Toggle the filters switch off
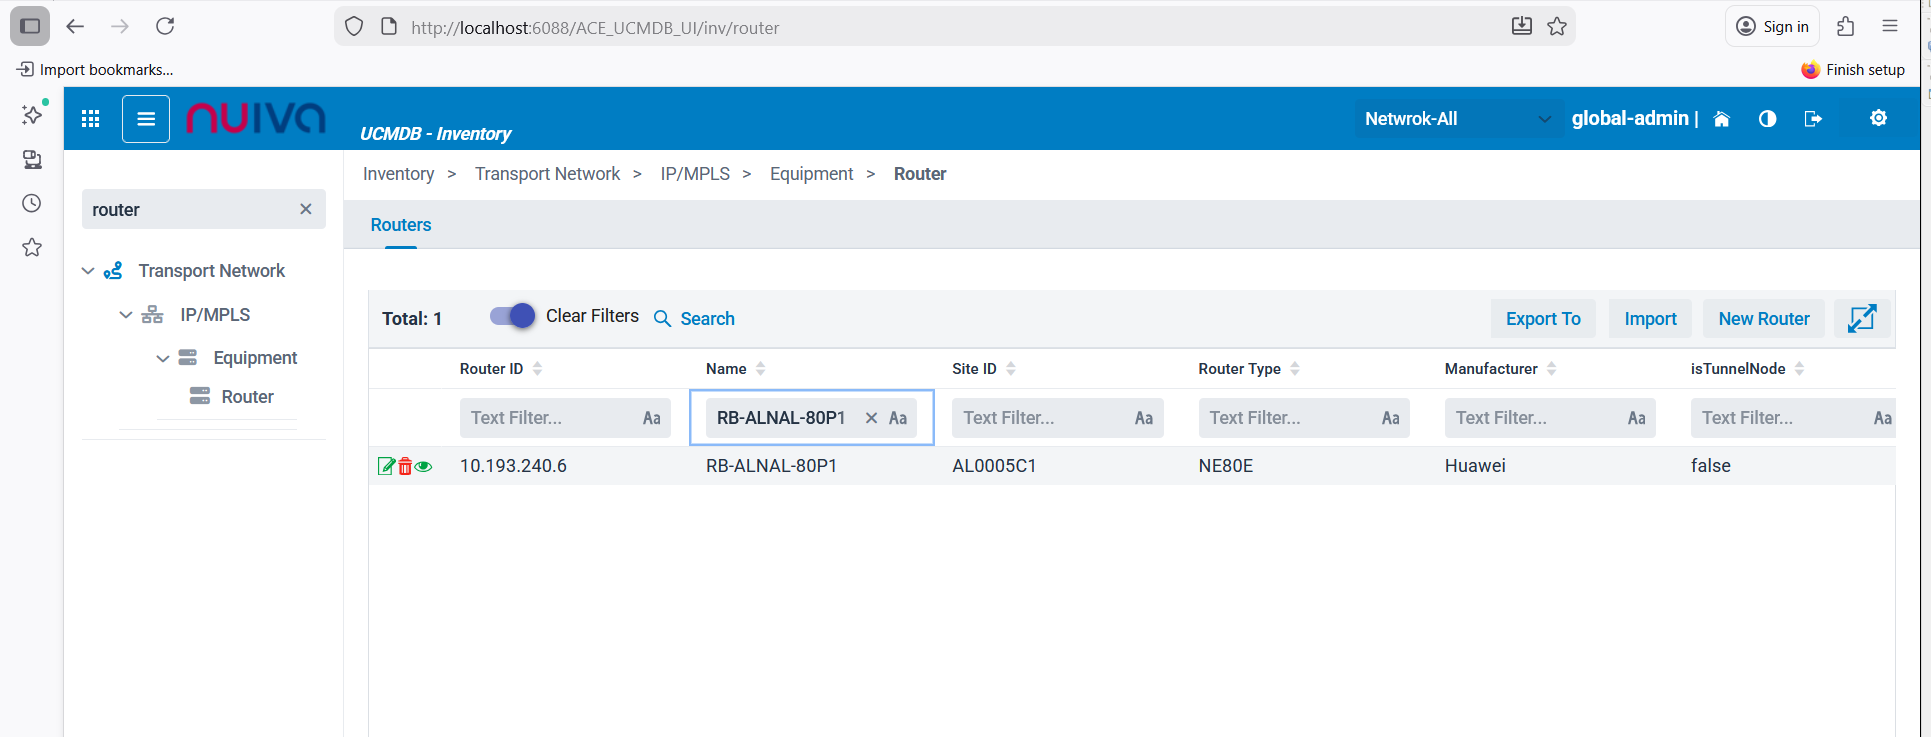This screenshot has width=1931, height=737. click(513, 316)
